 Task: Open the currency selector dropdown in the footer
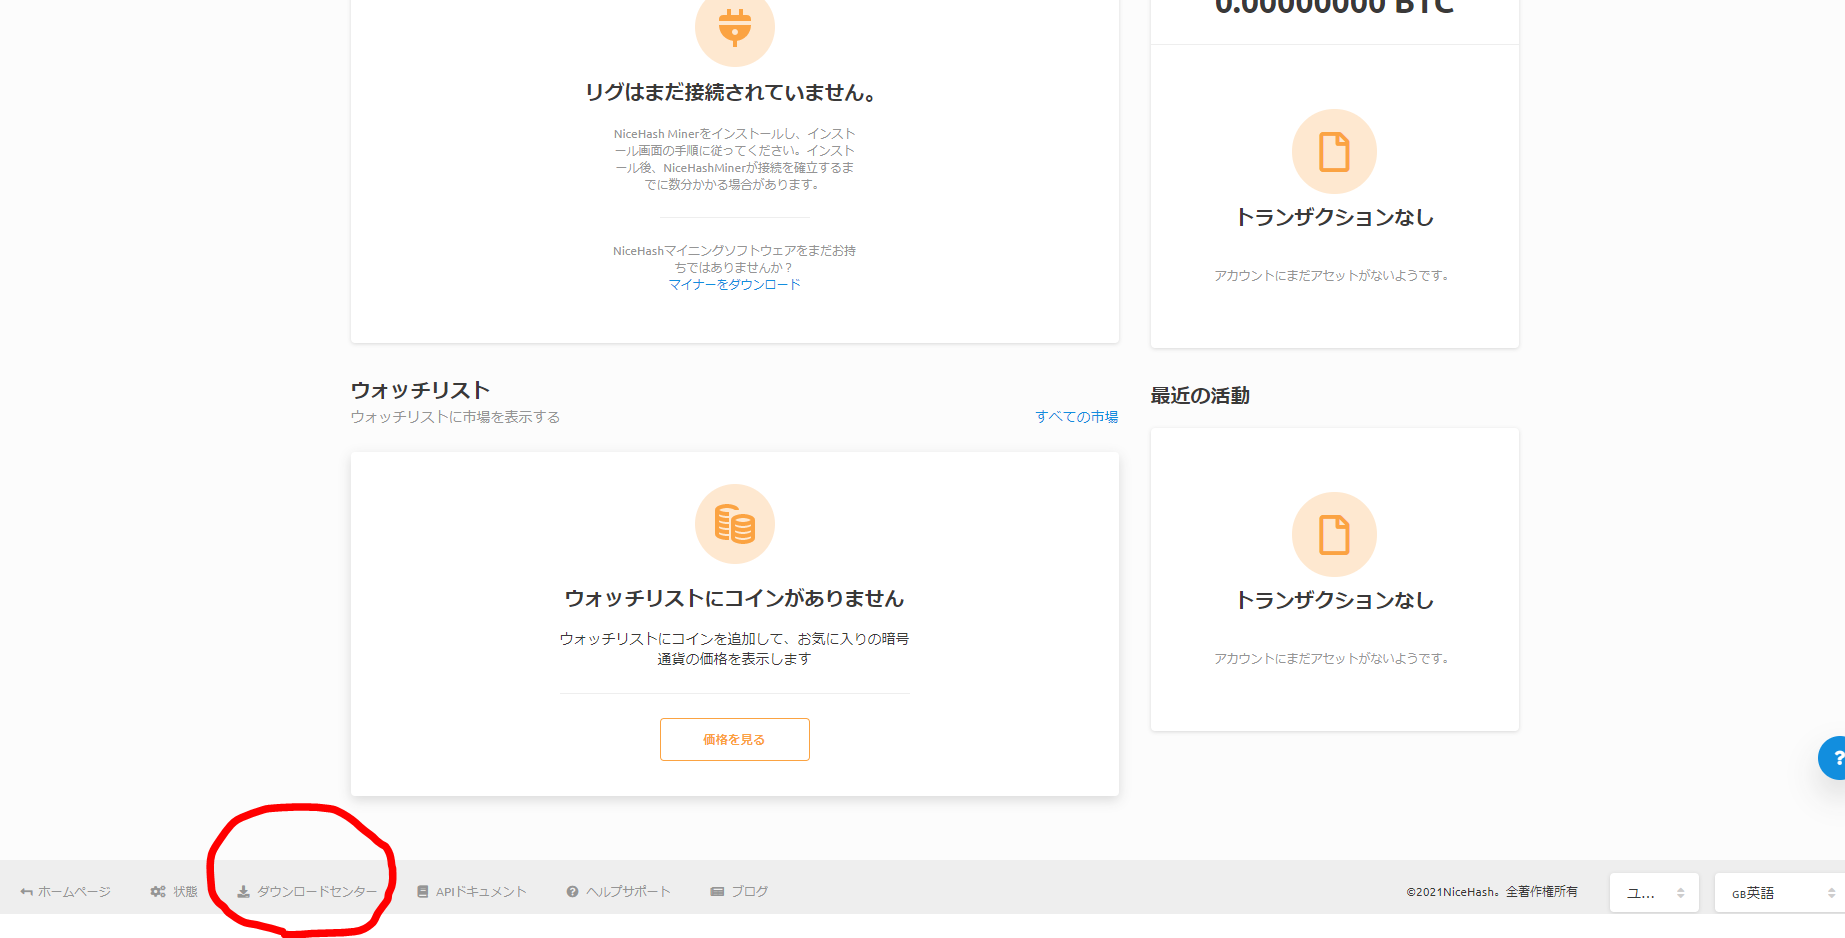pyautogui.click(x=1654, y=892)
